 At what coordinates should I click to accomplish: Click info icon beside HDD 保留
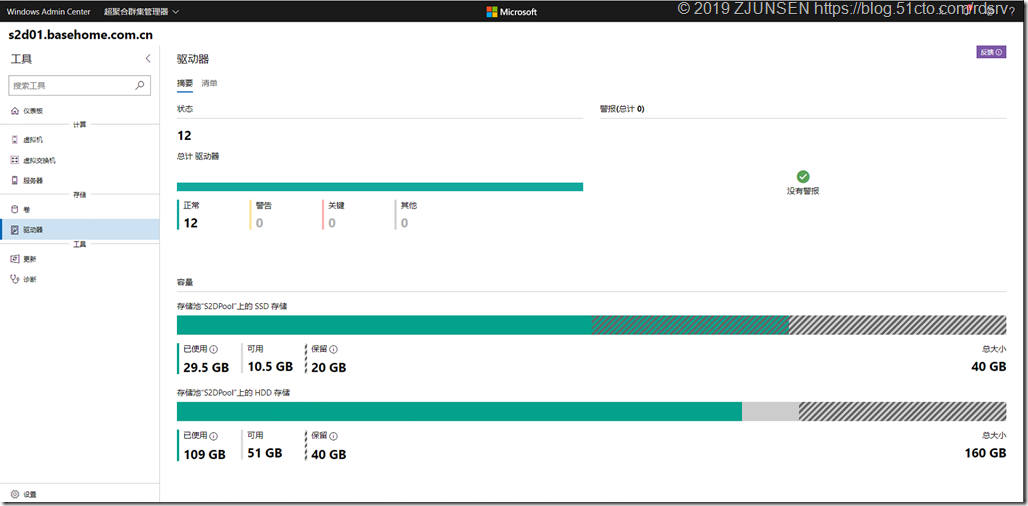(334, 436)
